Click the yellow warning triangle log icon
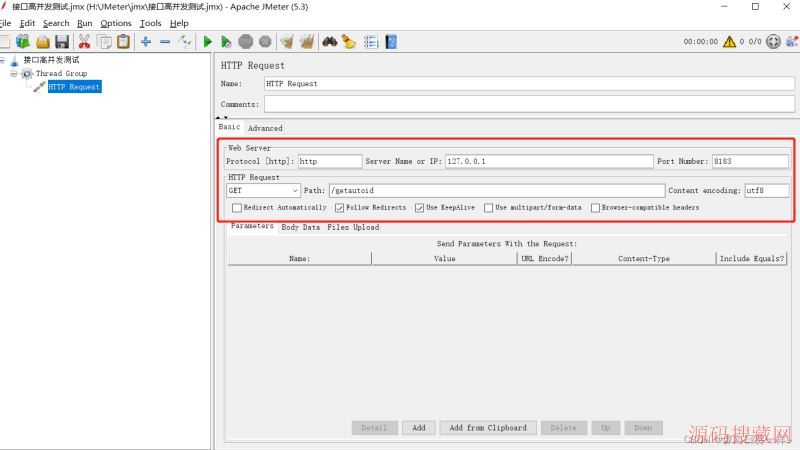 pyautogui.click(x=729, y=41)
